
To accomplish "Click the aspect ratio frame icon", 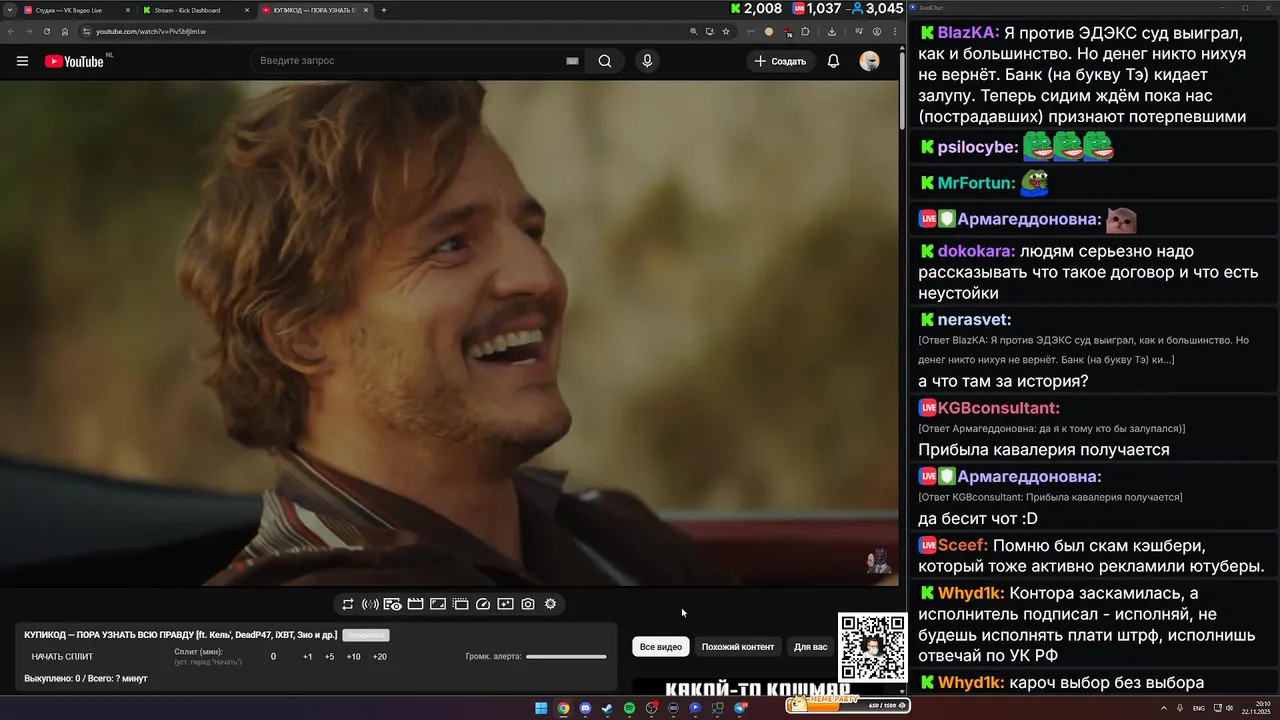I will pyautogui.click(x=438, y=604).
